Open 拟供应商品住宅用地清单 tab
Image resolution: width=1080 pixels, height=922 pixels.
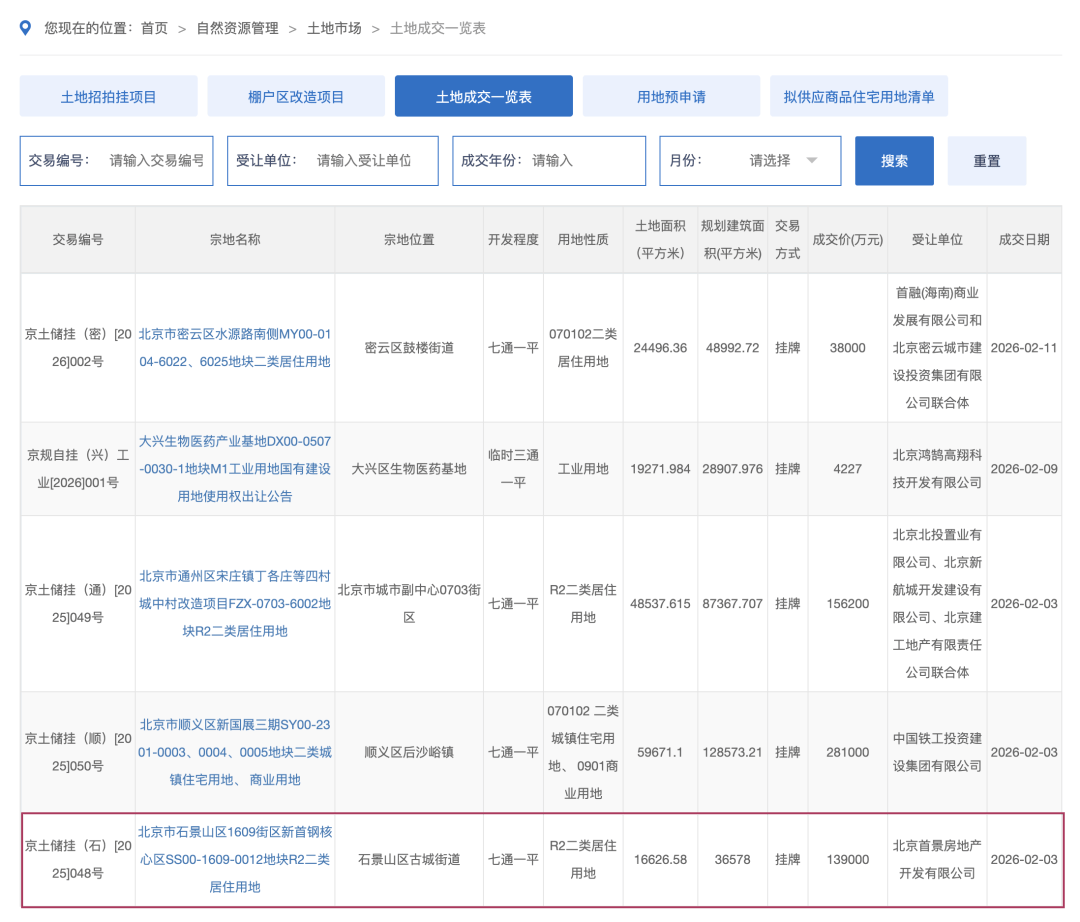point(858,97)
